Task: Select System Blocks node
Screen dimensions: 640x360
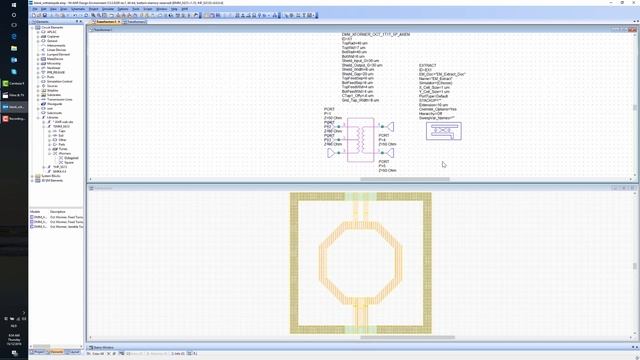Action: (51, 176)
